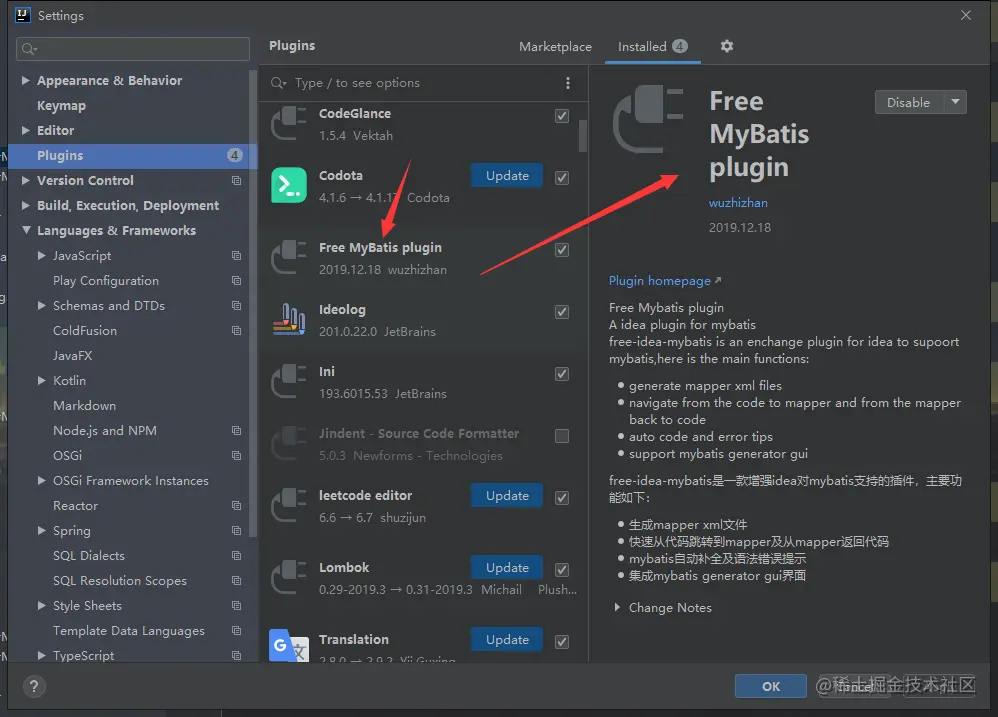The width and height of the screenshot is (998, 717).
Task: Click the Disable plugin button
Action: (x=908, y=102)
